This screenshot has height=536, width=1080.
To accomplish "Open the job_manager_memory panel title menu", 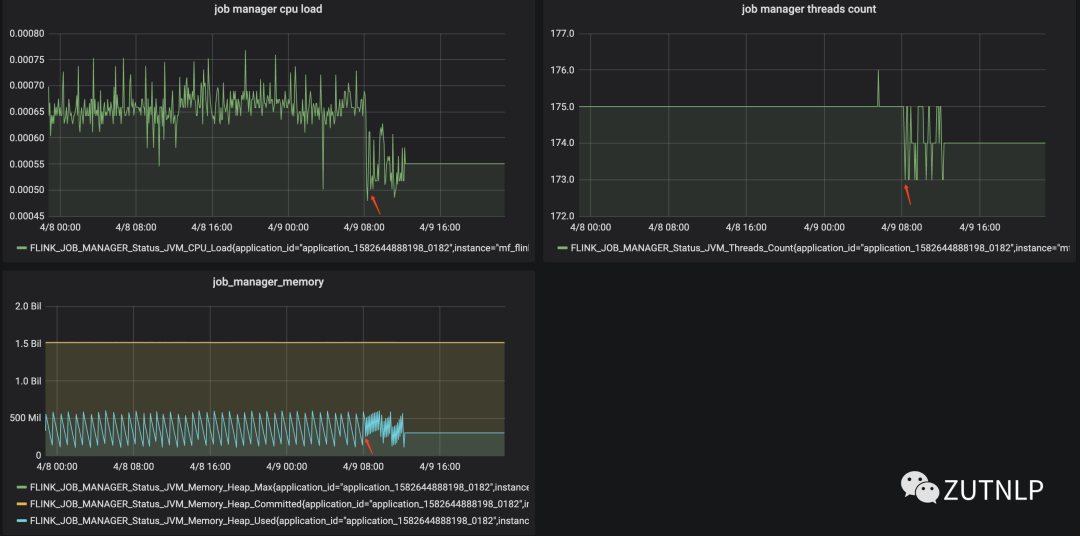I will [x=268, y=282].
